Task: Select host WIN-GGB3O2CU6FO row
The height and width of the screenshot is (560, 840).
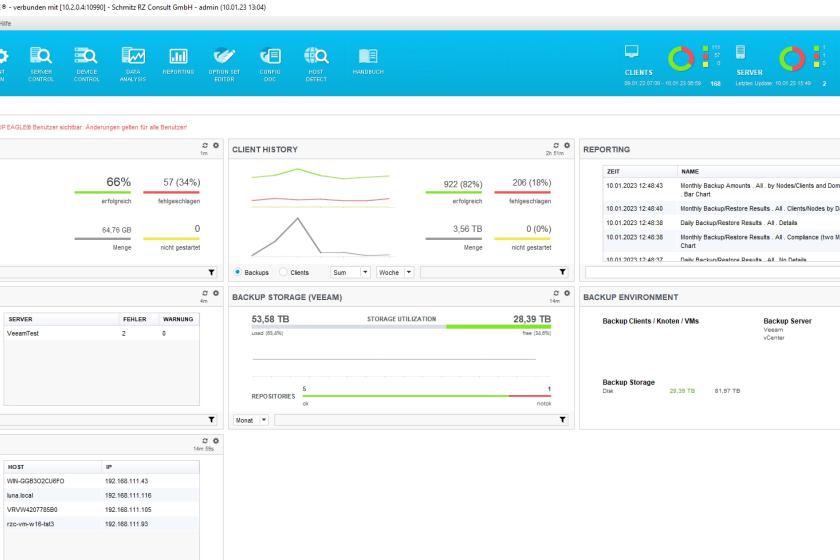Action: coord(102,481)
